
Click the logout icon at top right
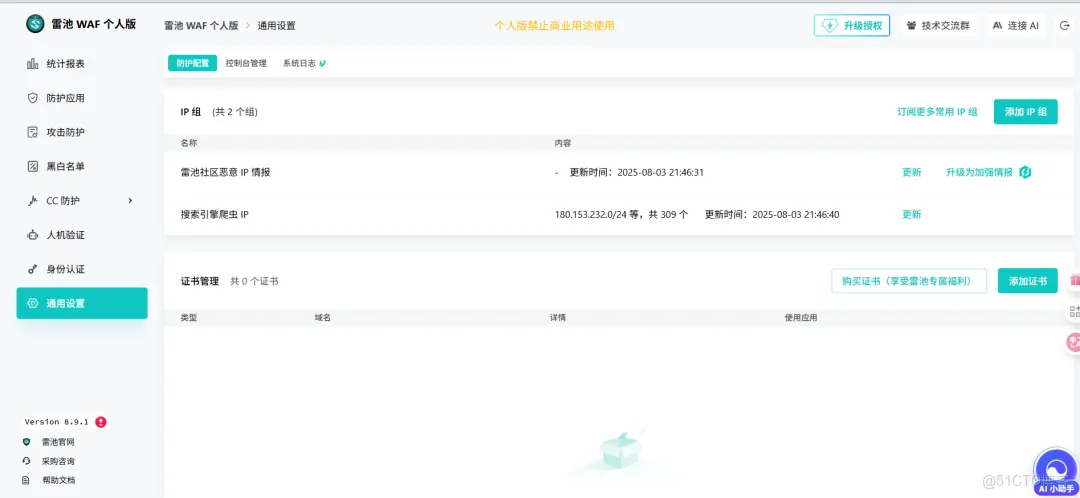click(x=1065, y=25)
